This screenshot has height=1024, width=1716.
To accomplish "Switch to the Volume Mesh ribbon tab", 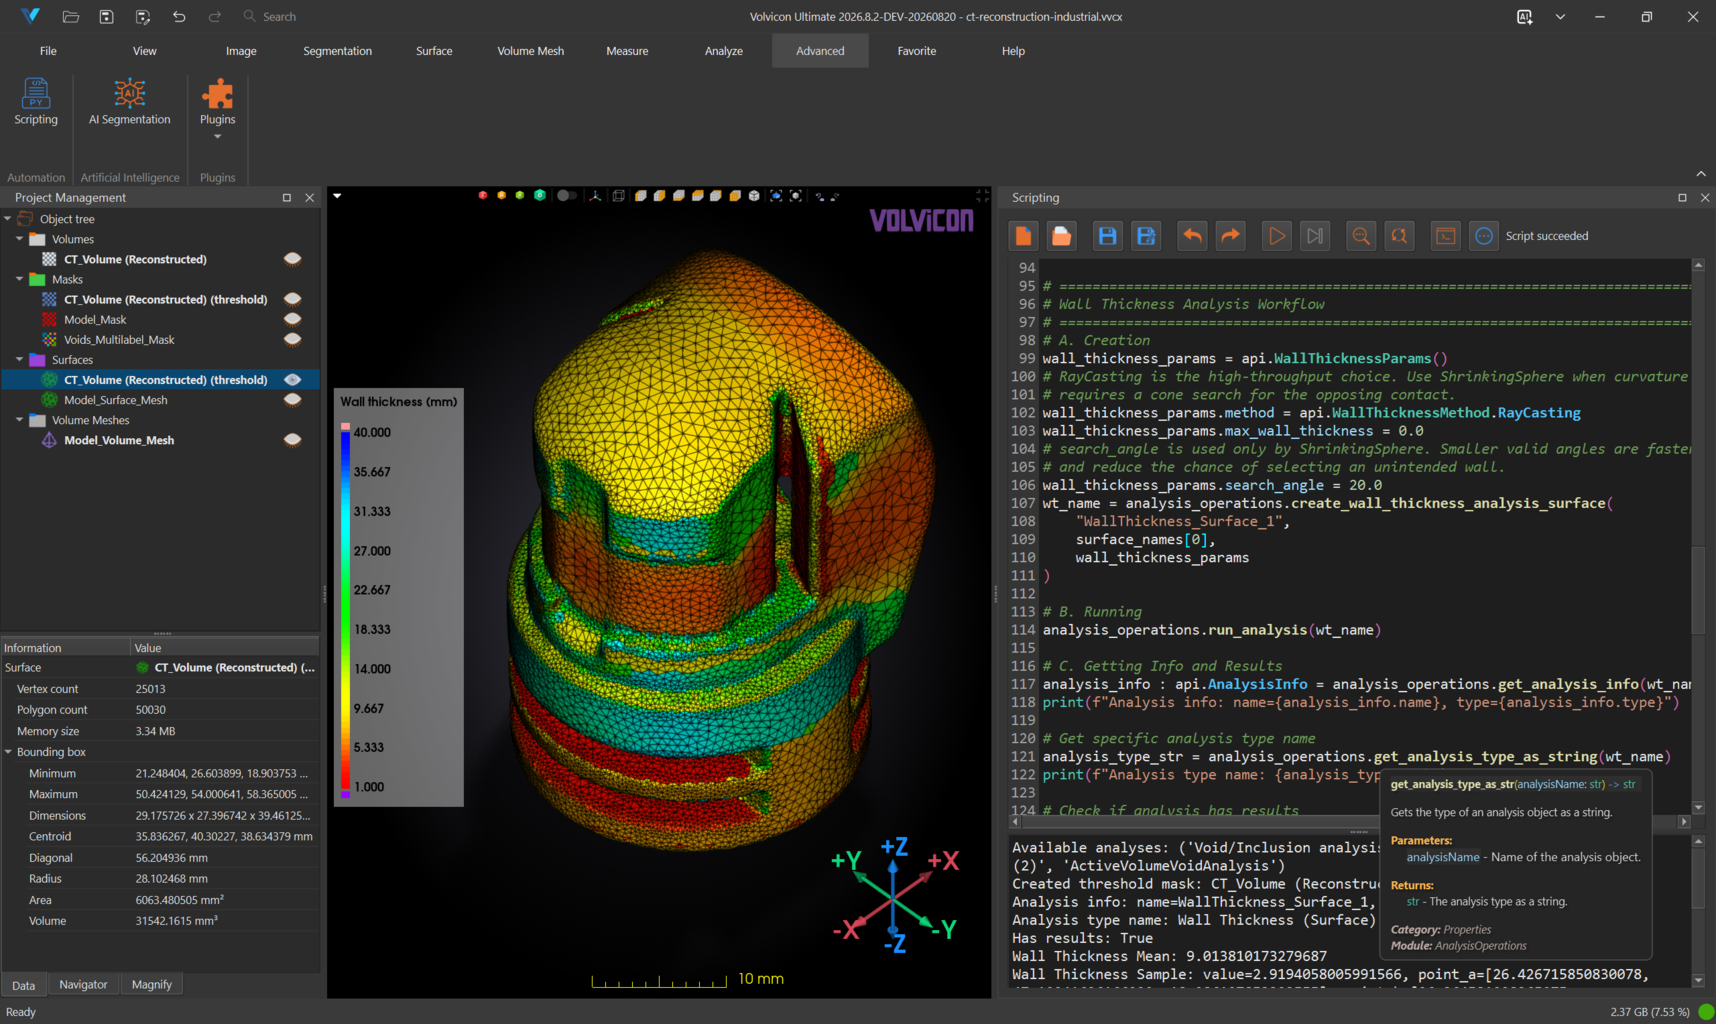I will point(531,51).
